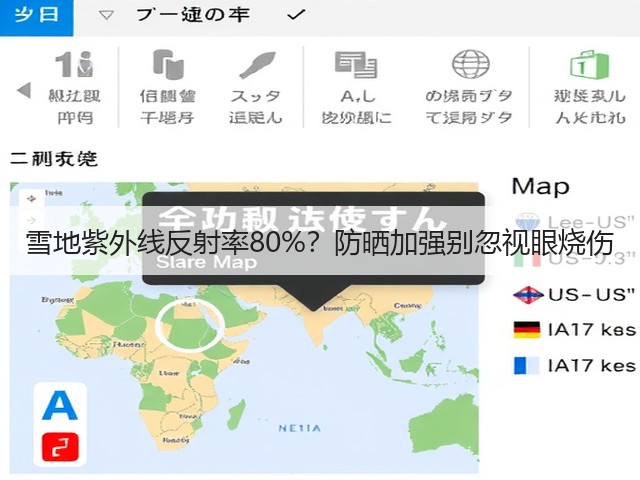This screenshot has height=480, width=640.
Task: Click the blue-white swatch beside IA17 kes
Action: click(x=527, y=365)
